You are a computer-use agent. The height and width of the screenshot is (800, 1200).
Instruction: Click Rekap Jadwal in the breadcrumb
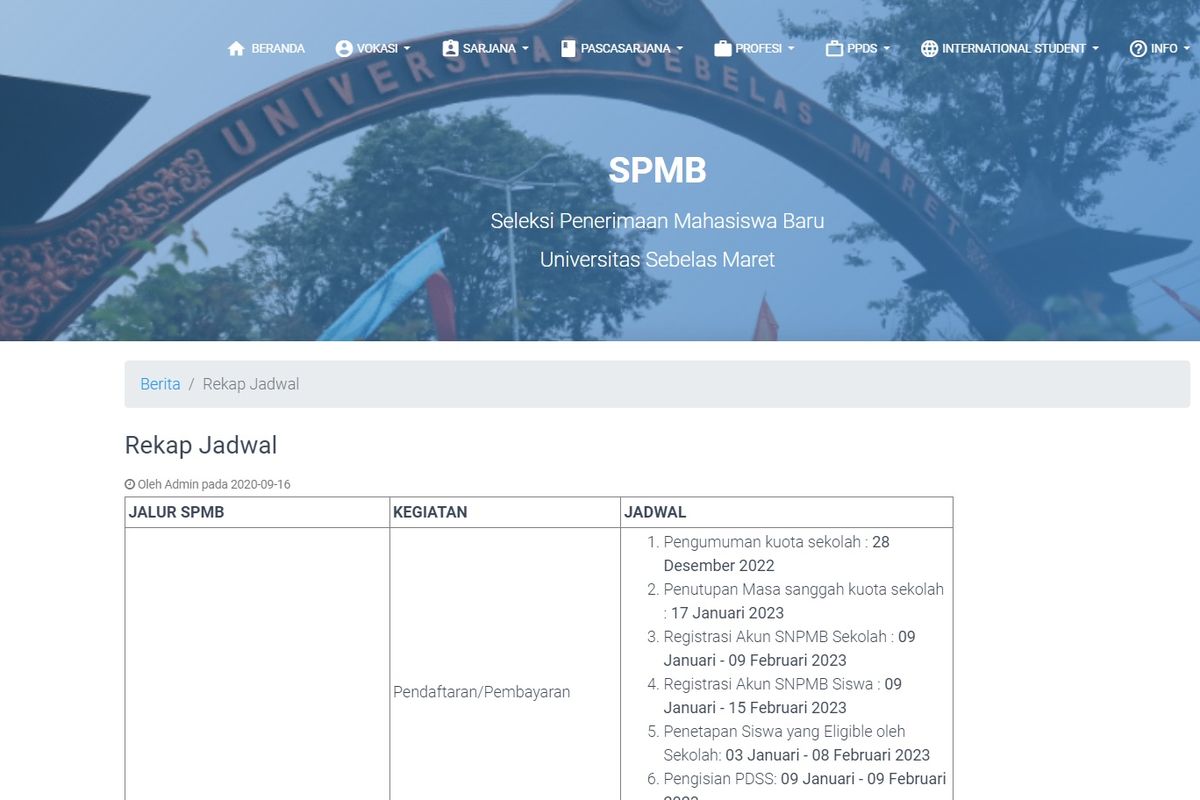point(251,384)
